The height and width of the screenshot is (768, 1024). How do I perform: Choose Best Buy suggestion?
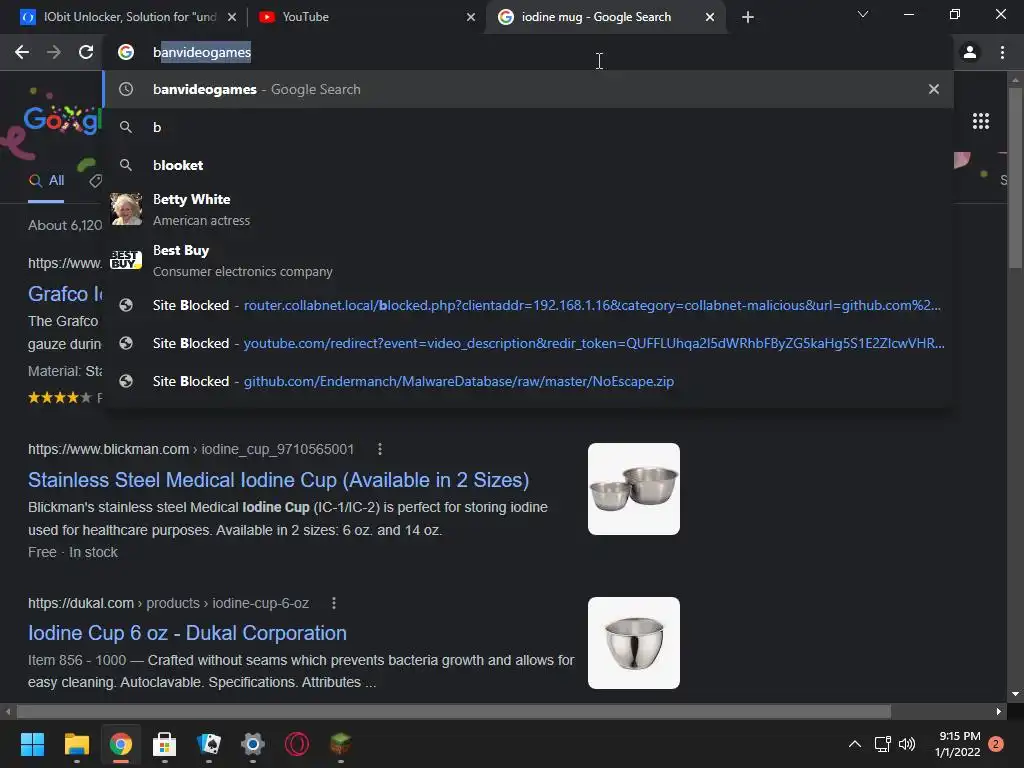[528, 260]
